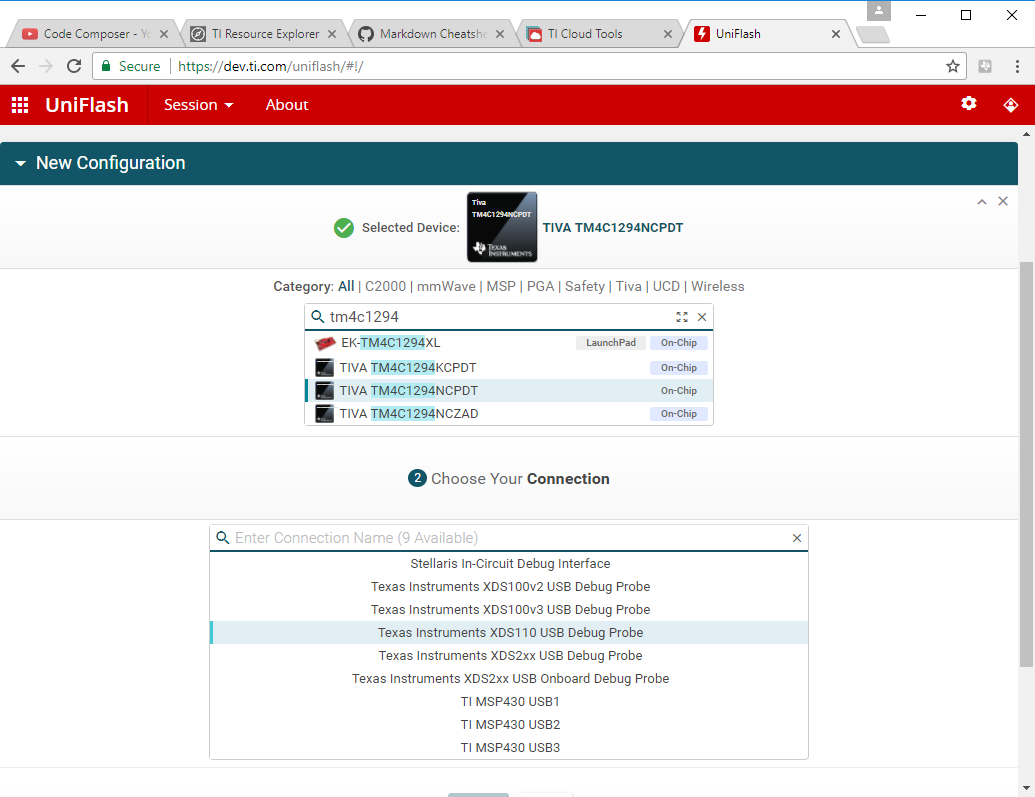Select TIVA TM4C1294NCZAD device row
Screen dimensions: 1035x797
[509, 413]
